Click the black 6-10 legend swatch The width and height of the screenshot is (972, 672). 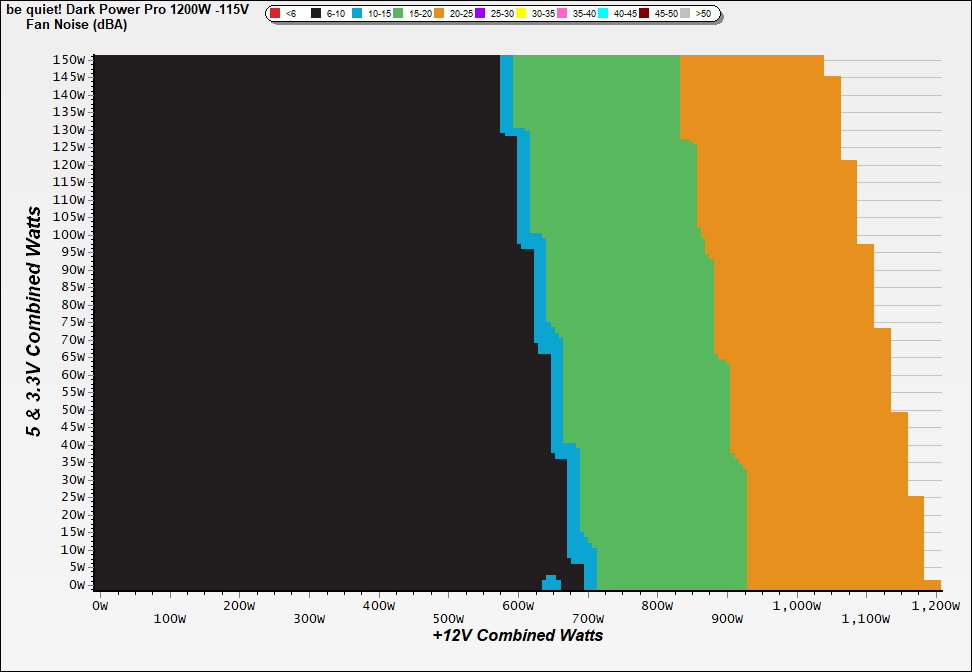point(316,14)
